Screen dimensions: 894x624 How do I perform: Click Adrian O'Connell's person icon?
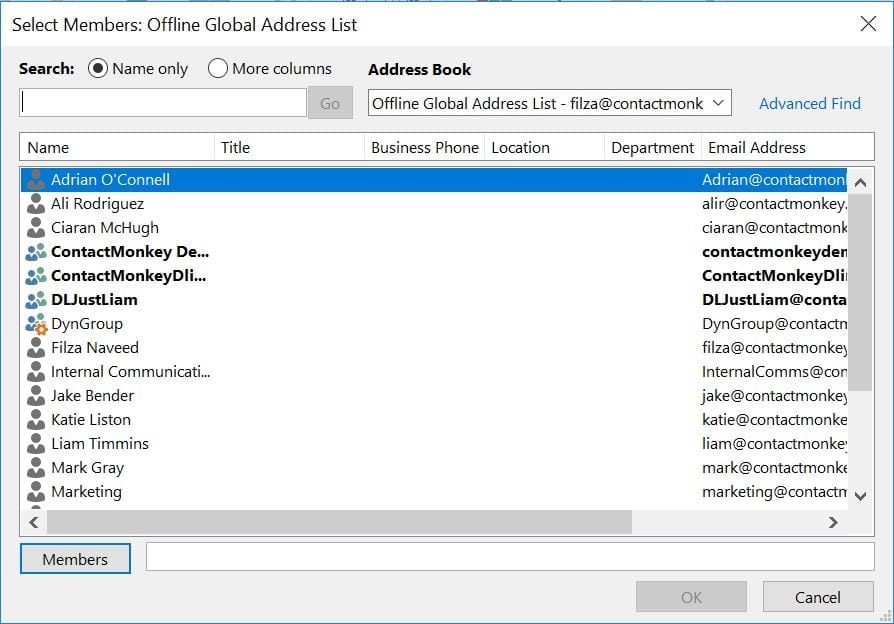click(x=36, y=180)
